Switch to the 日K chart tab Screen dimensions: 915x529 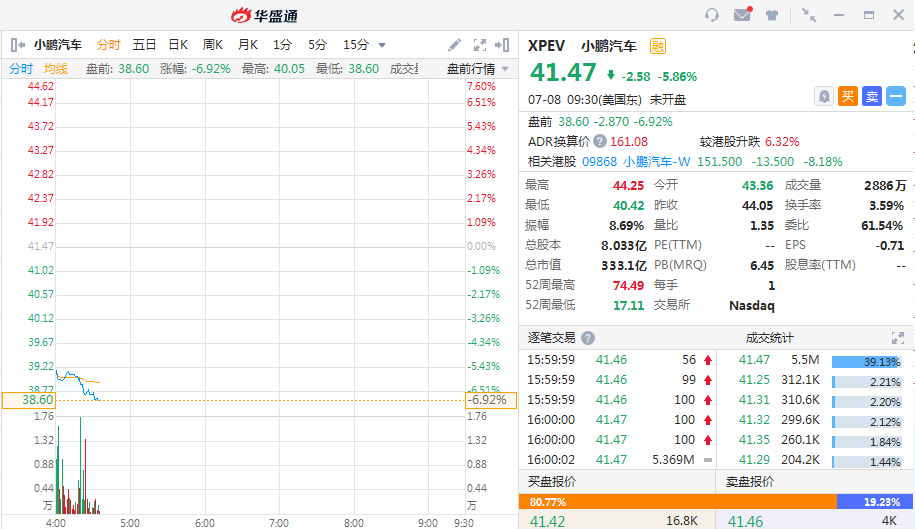click(178, 45)
